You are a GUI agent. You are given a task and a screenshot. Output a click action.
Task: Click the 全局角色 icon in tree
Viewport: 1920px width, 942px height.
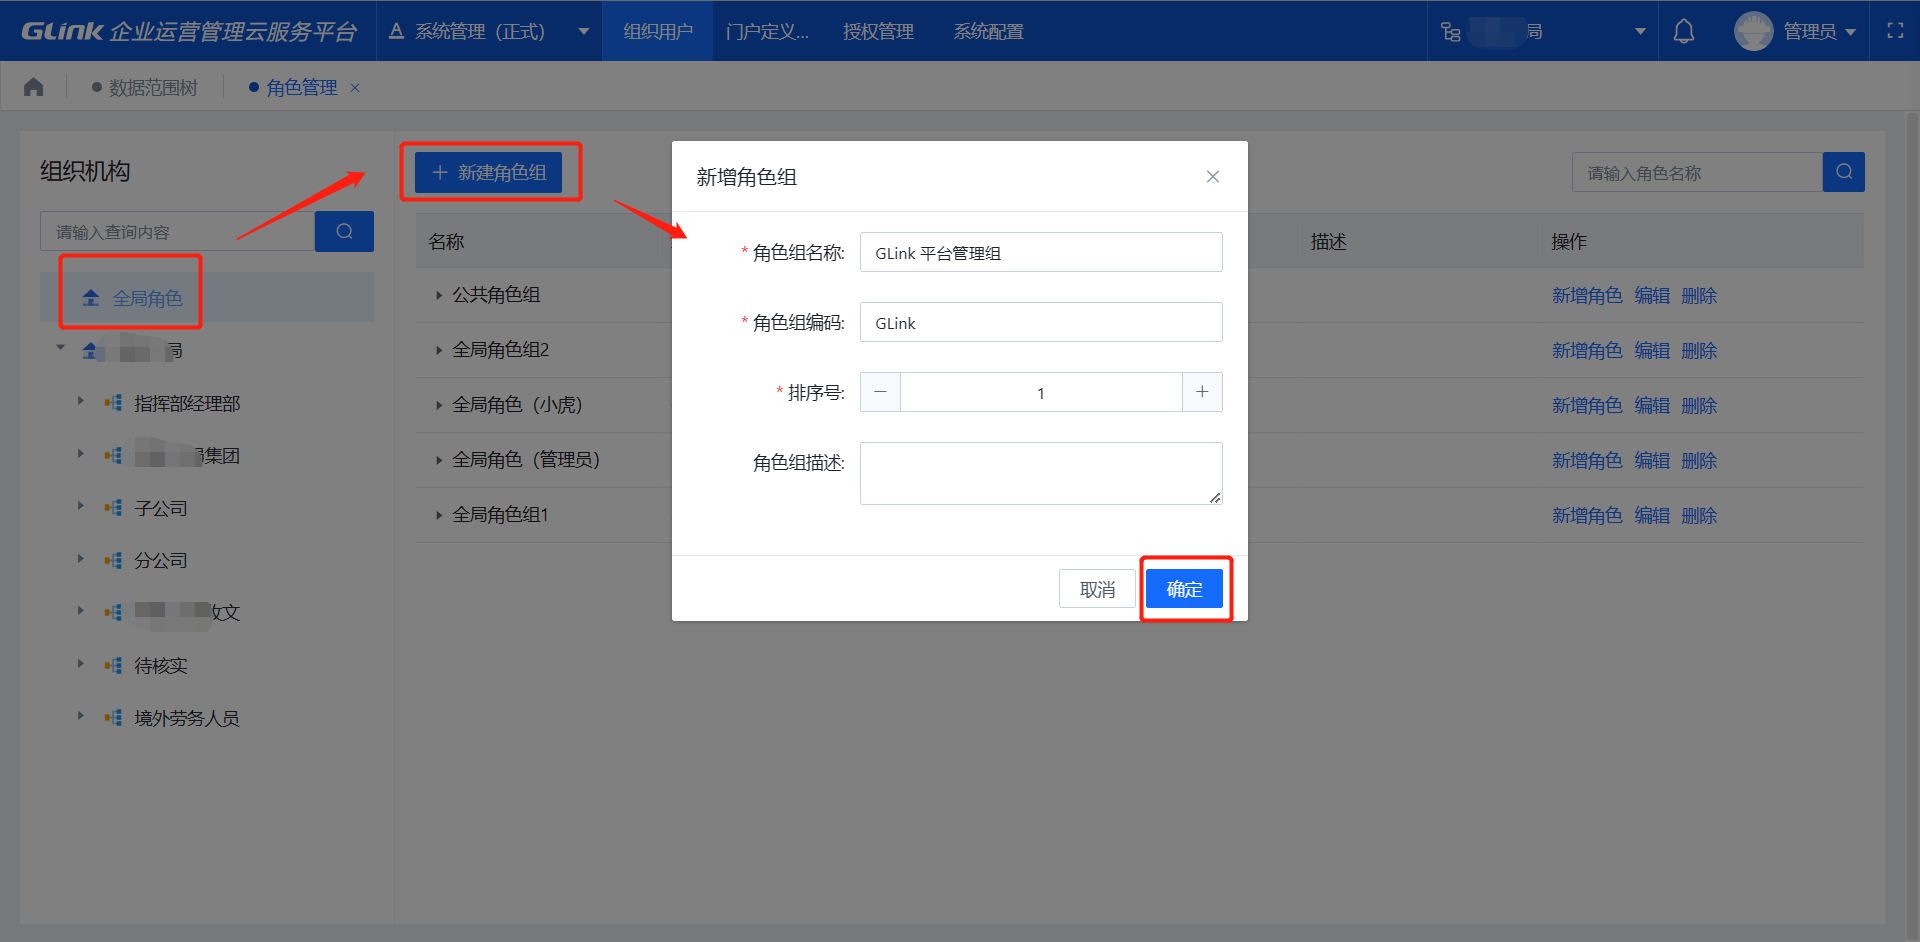click(91, 298)
